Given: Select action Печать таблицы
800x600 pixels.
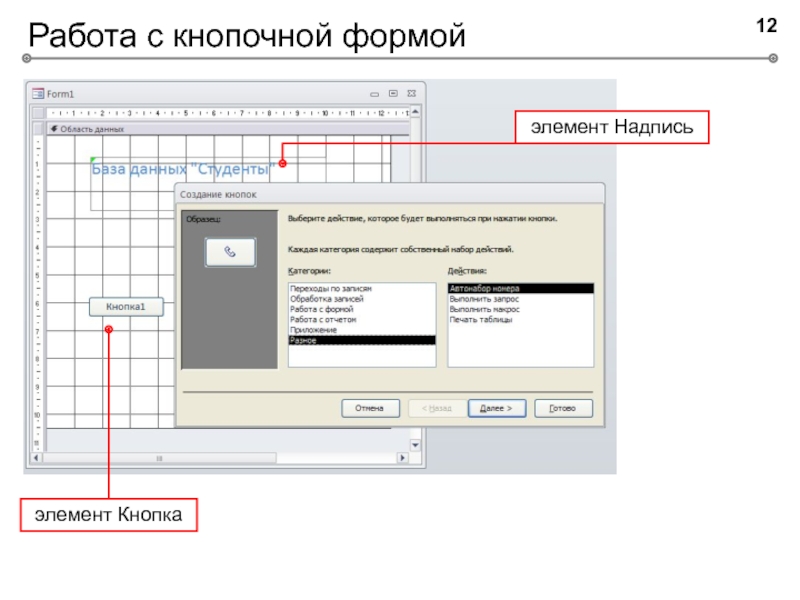Looking at the screenshot, I should (x=521, y=319).
